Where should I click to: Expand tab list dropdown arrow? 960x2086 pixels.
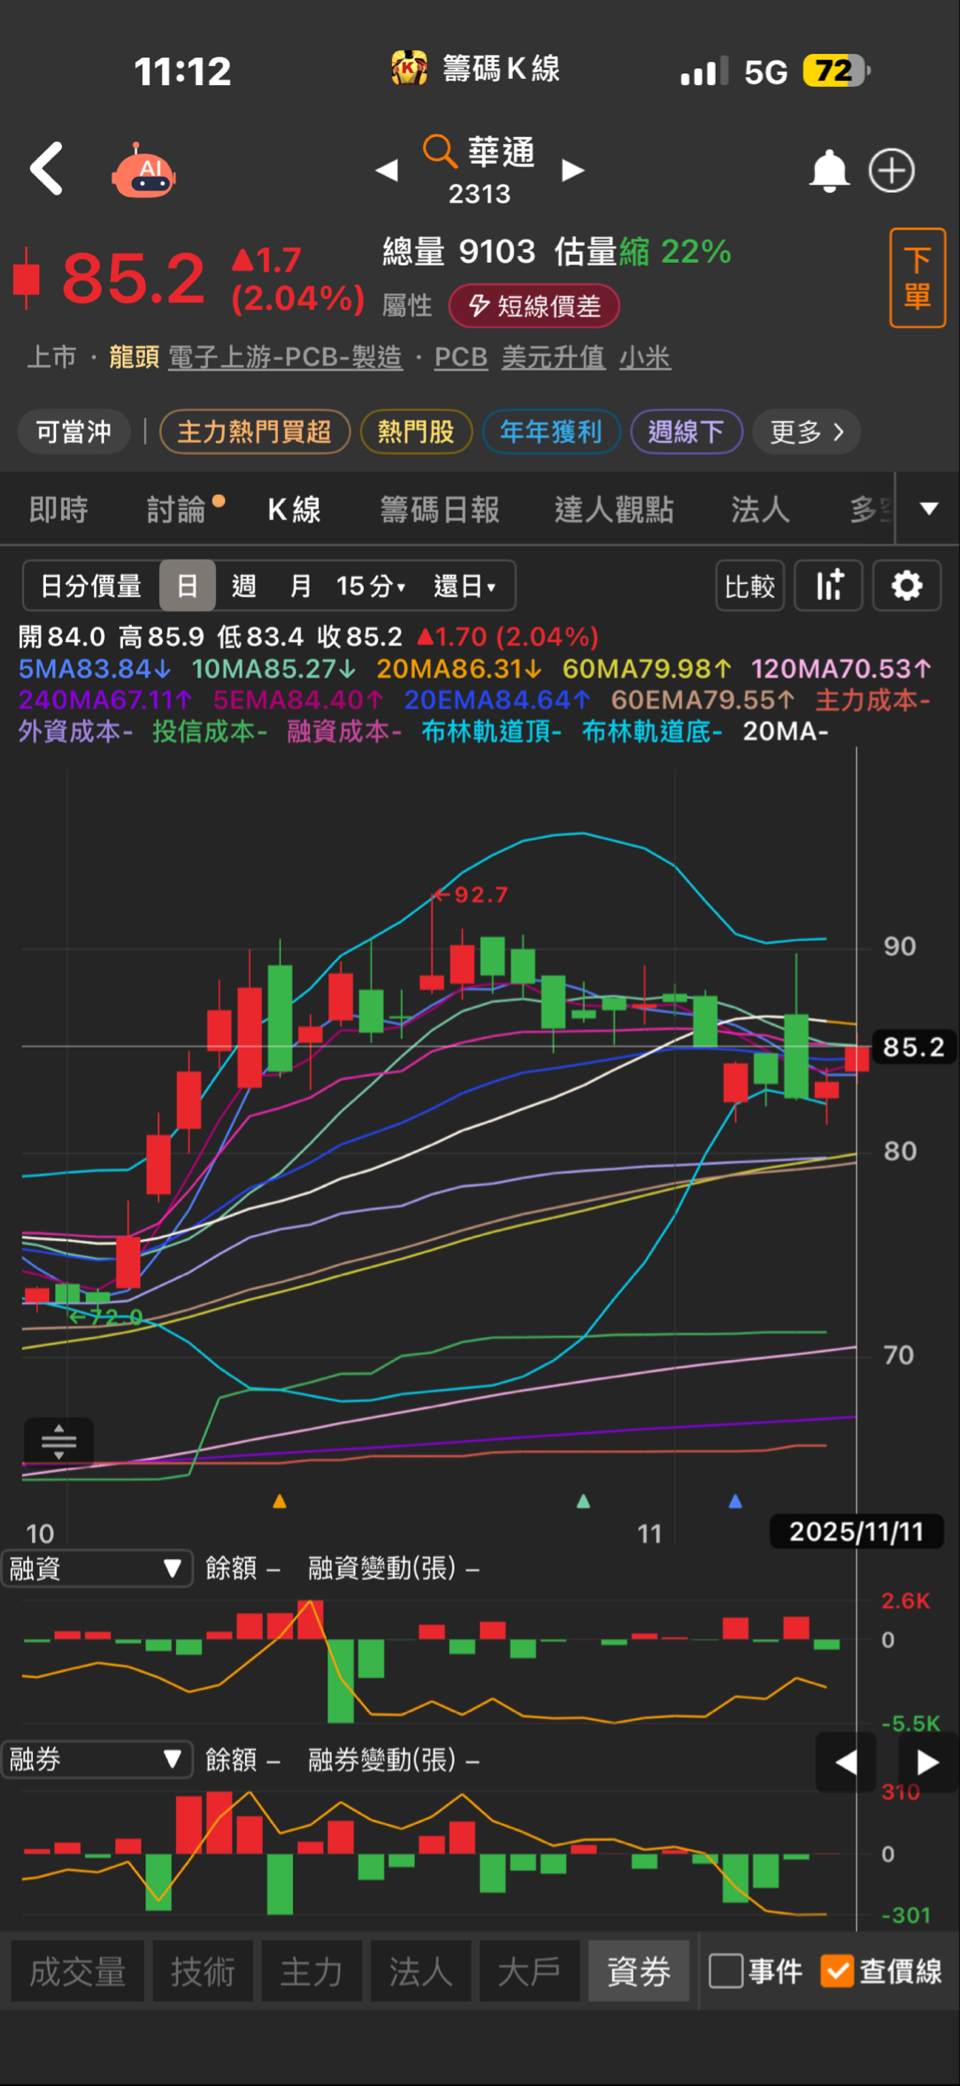click(x=929, y=509)
